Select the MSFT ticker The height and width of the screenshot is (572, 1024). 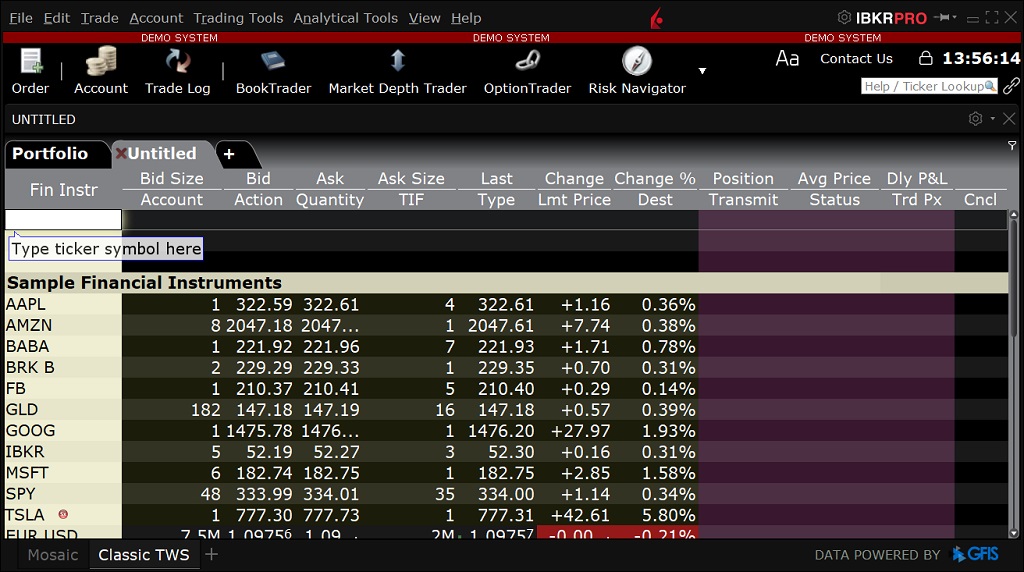(x=27, y=473)
